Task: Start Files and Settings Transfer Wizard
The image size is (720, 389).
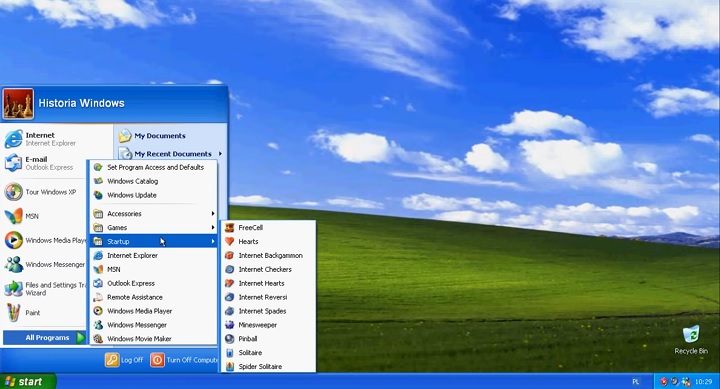Action: [x=45, y=289]
